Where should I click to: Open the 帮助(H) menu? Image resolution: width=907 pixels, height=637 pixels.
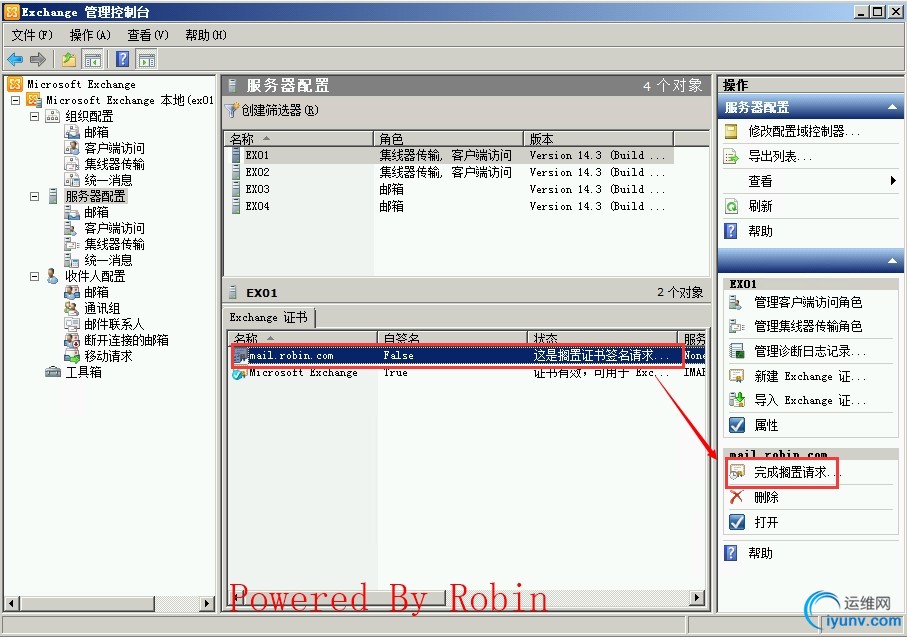point(206,35)
